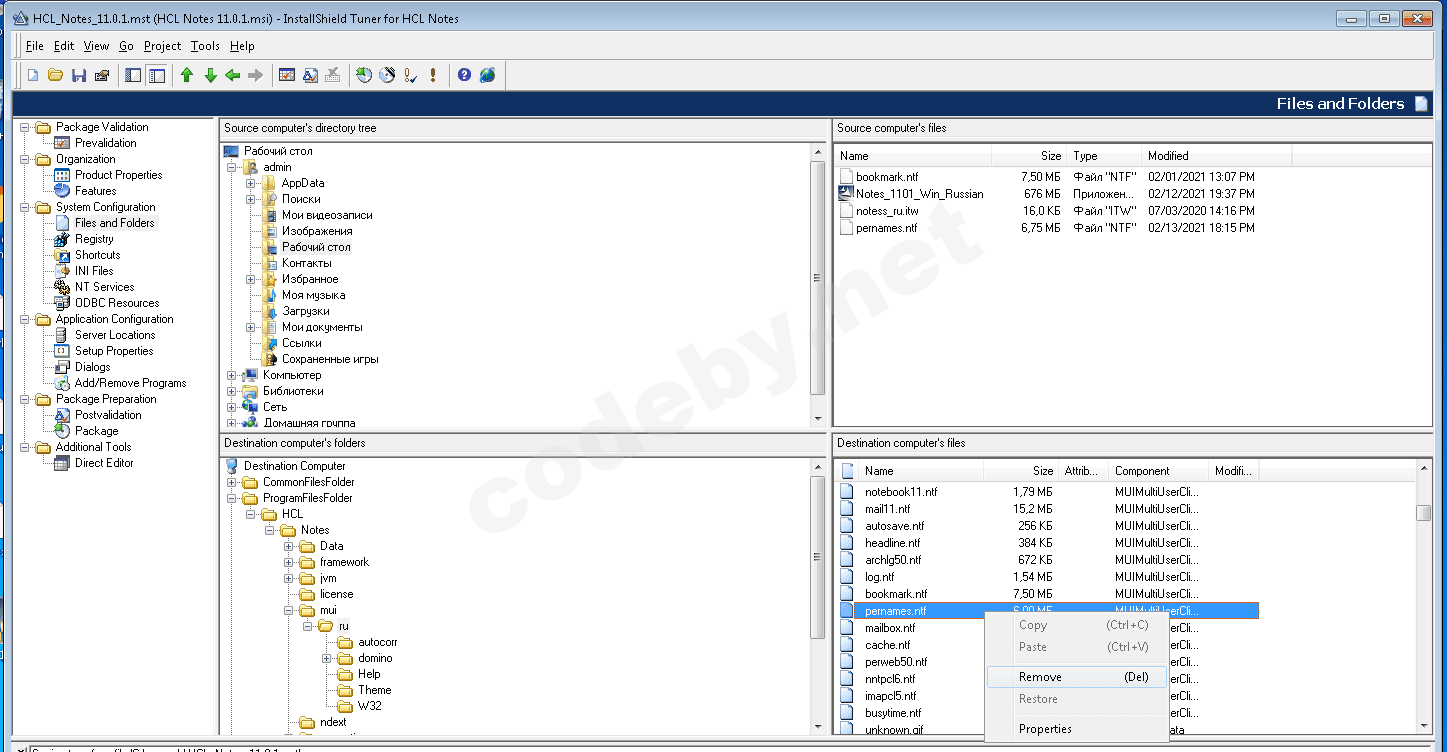Screen dimensions: 1447x752
Task: Select Direct Editor under Additional Tools
Action: 104,463
